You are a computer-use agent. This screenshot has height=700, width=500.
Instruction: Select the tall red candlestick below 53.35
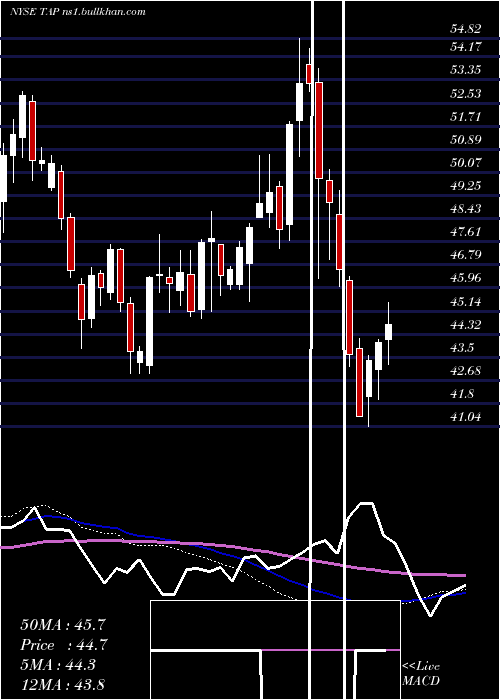319,130
